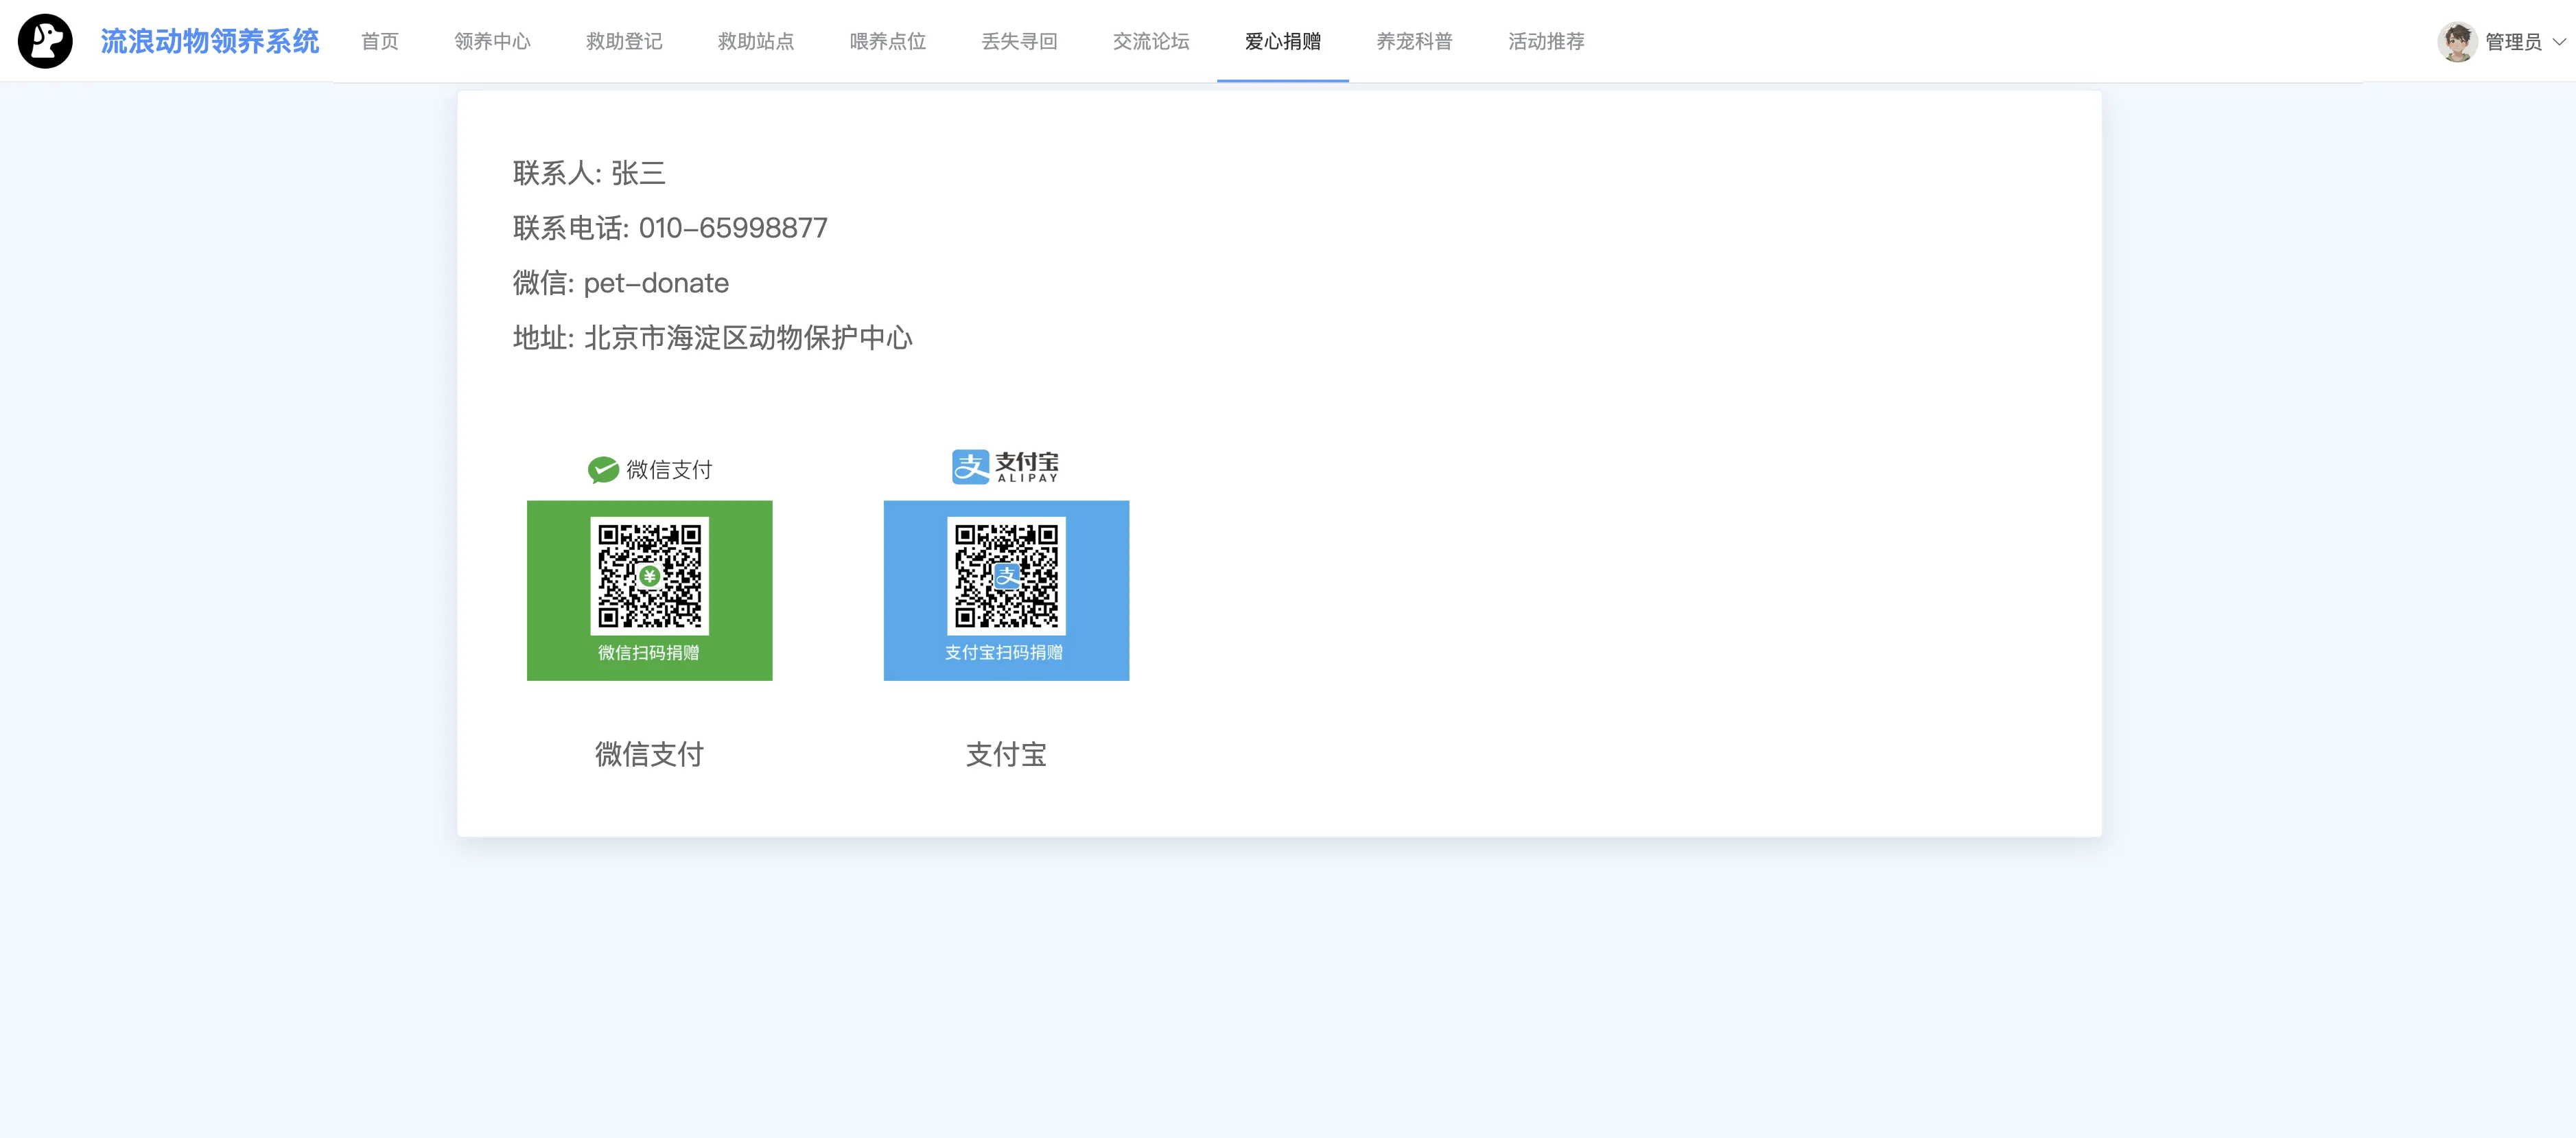Click the dog logo icon
This screenshot has height=1138, width=2576.
coord(45,41)
